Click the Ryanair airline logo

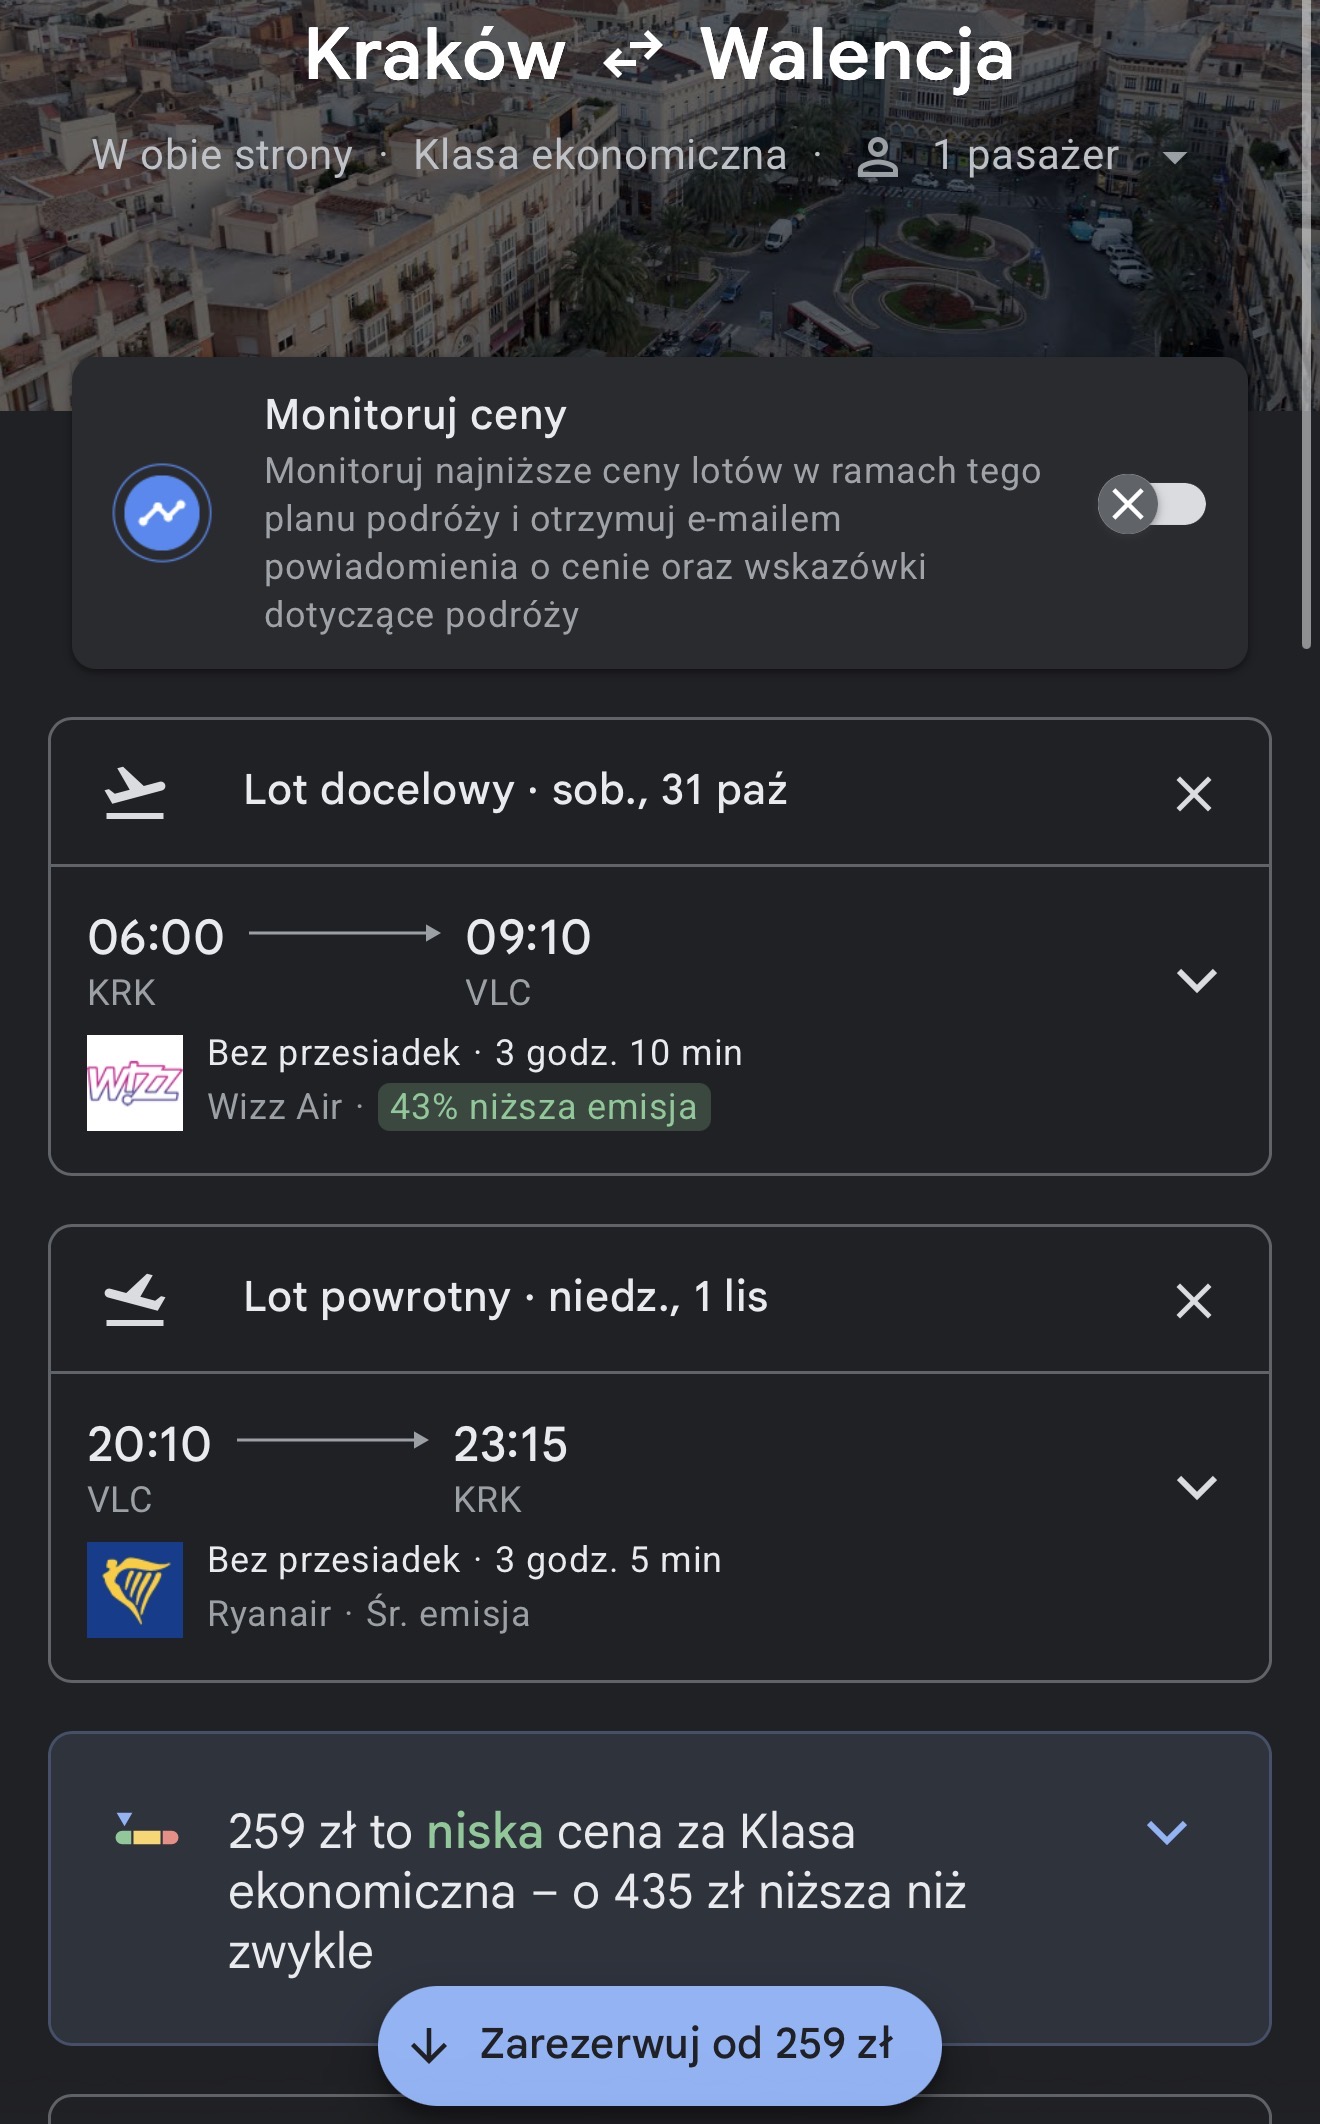[135, 1590]
